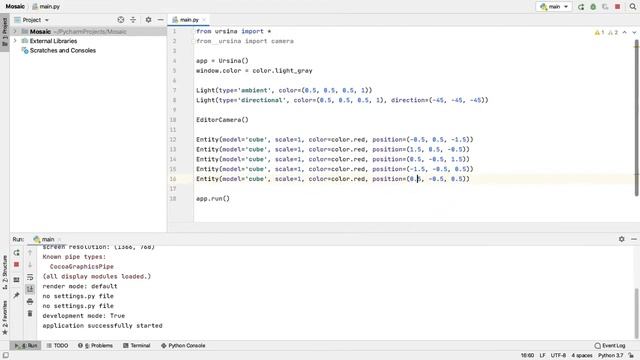
Task: Open the TODO tool window
Action: pyautogui.click(x=57, y=345)
